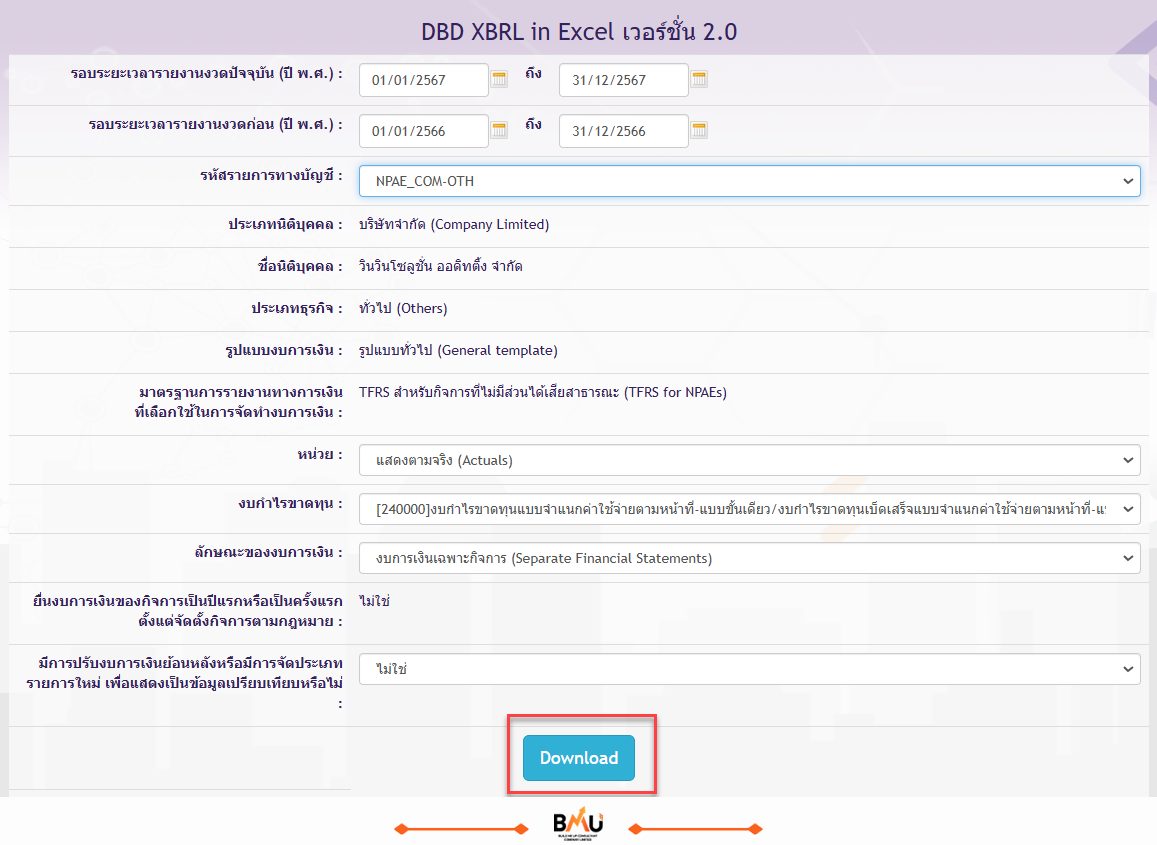Open calendar picker for current period end date
The height and width of the screenshot is (845, 1157).
point(700,79)
